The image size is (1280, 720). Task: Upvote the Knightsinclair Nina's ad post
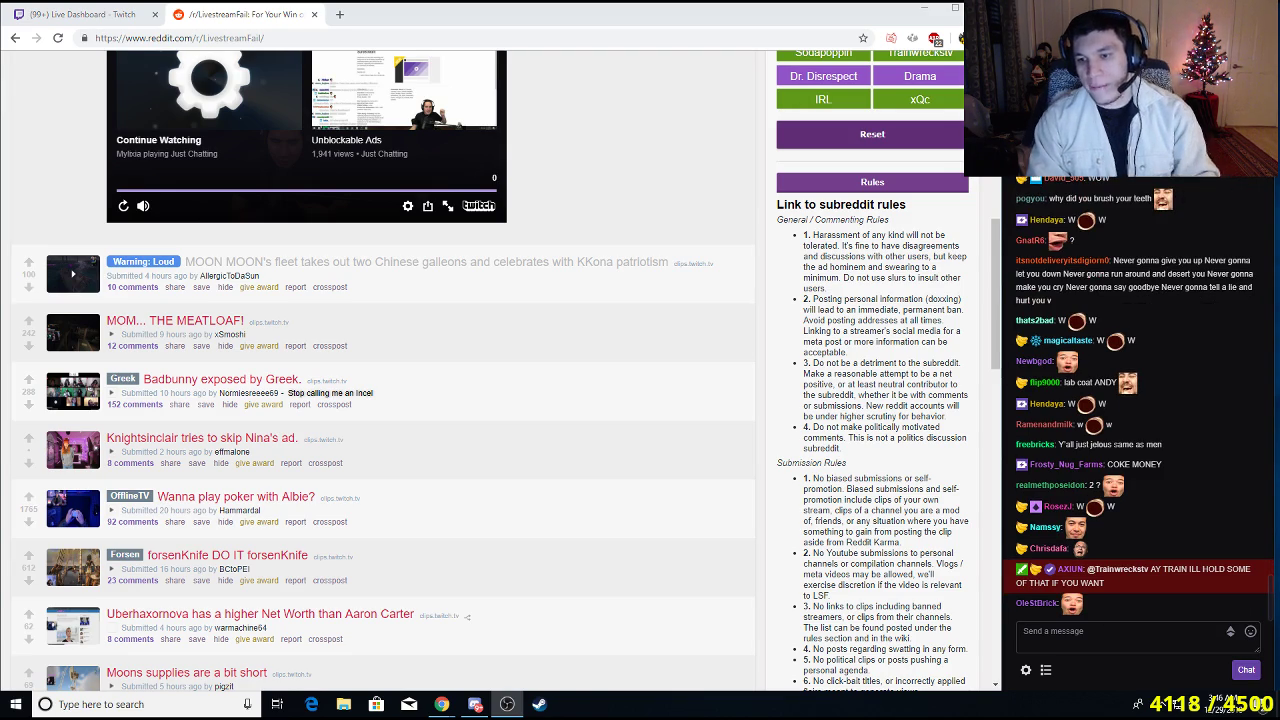(29, 439)
